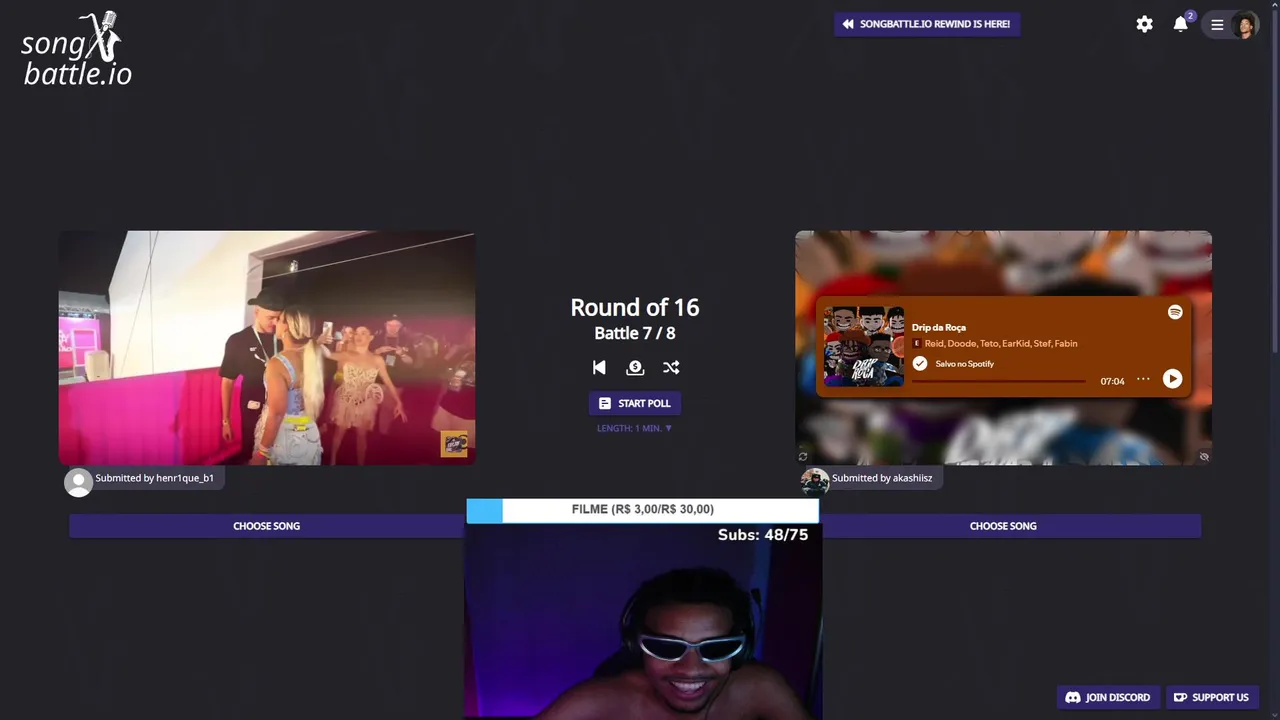
Task: Open the settings gear icon
Action: pyautogui.click(x=1144, y=24)
